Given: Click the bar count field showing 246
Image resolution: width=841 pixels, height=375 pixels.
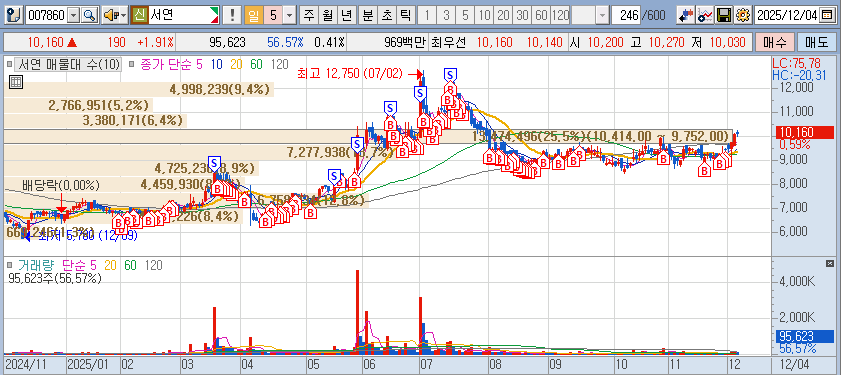Looking at the screenshot, I should tap(626, 15).
